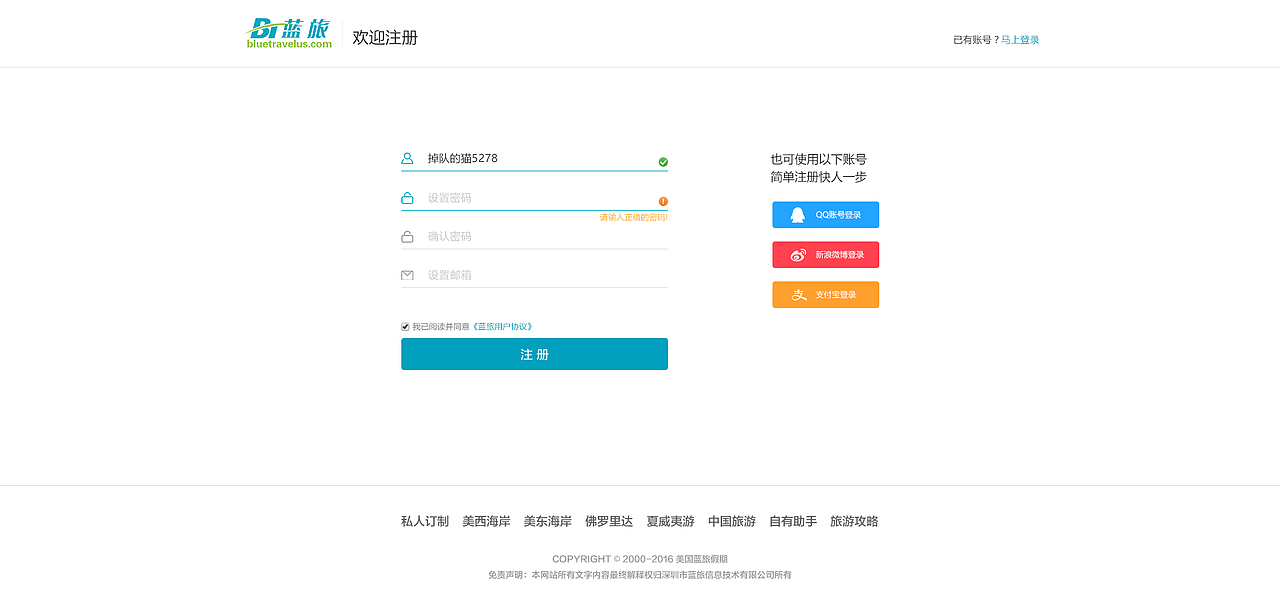
Task: Focus the username field containing 掉队的猫5278
Action: click(534, 158)
